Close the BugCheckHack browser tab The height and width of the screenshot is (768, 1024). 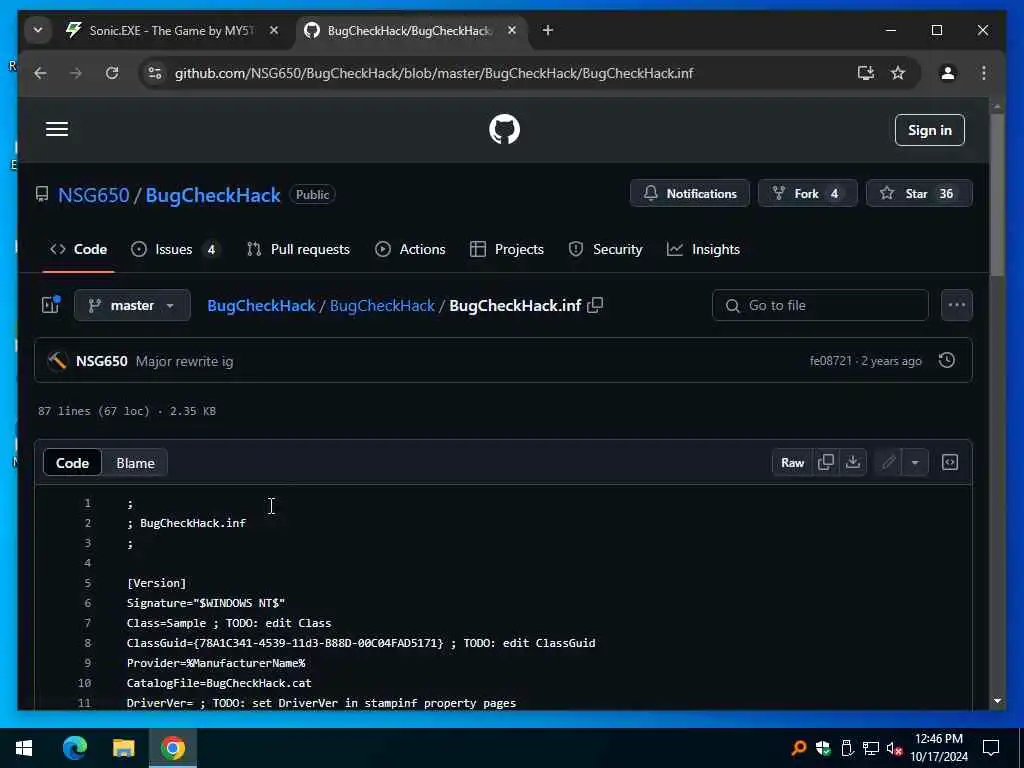512,30
